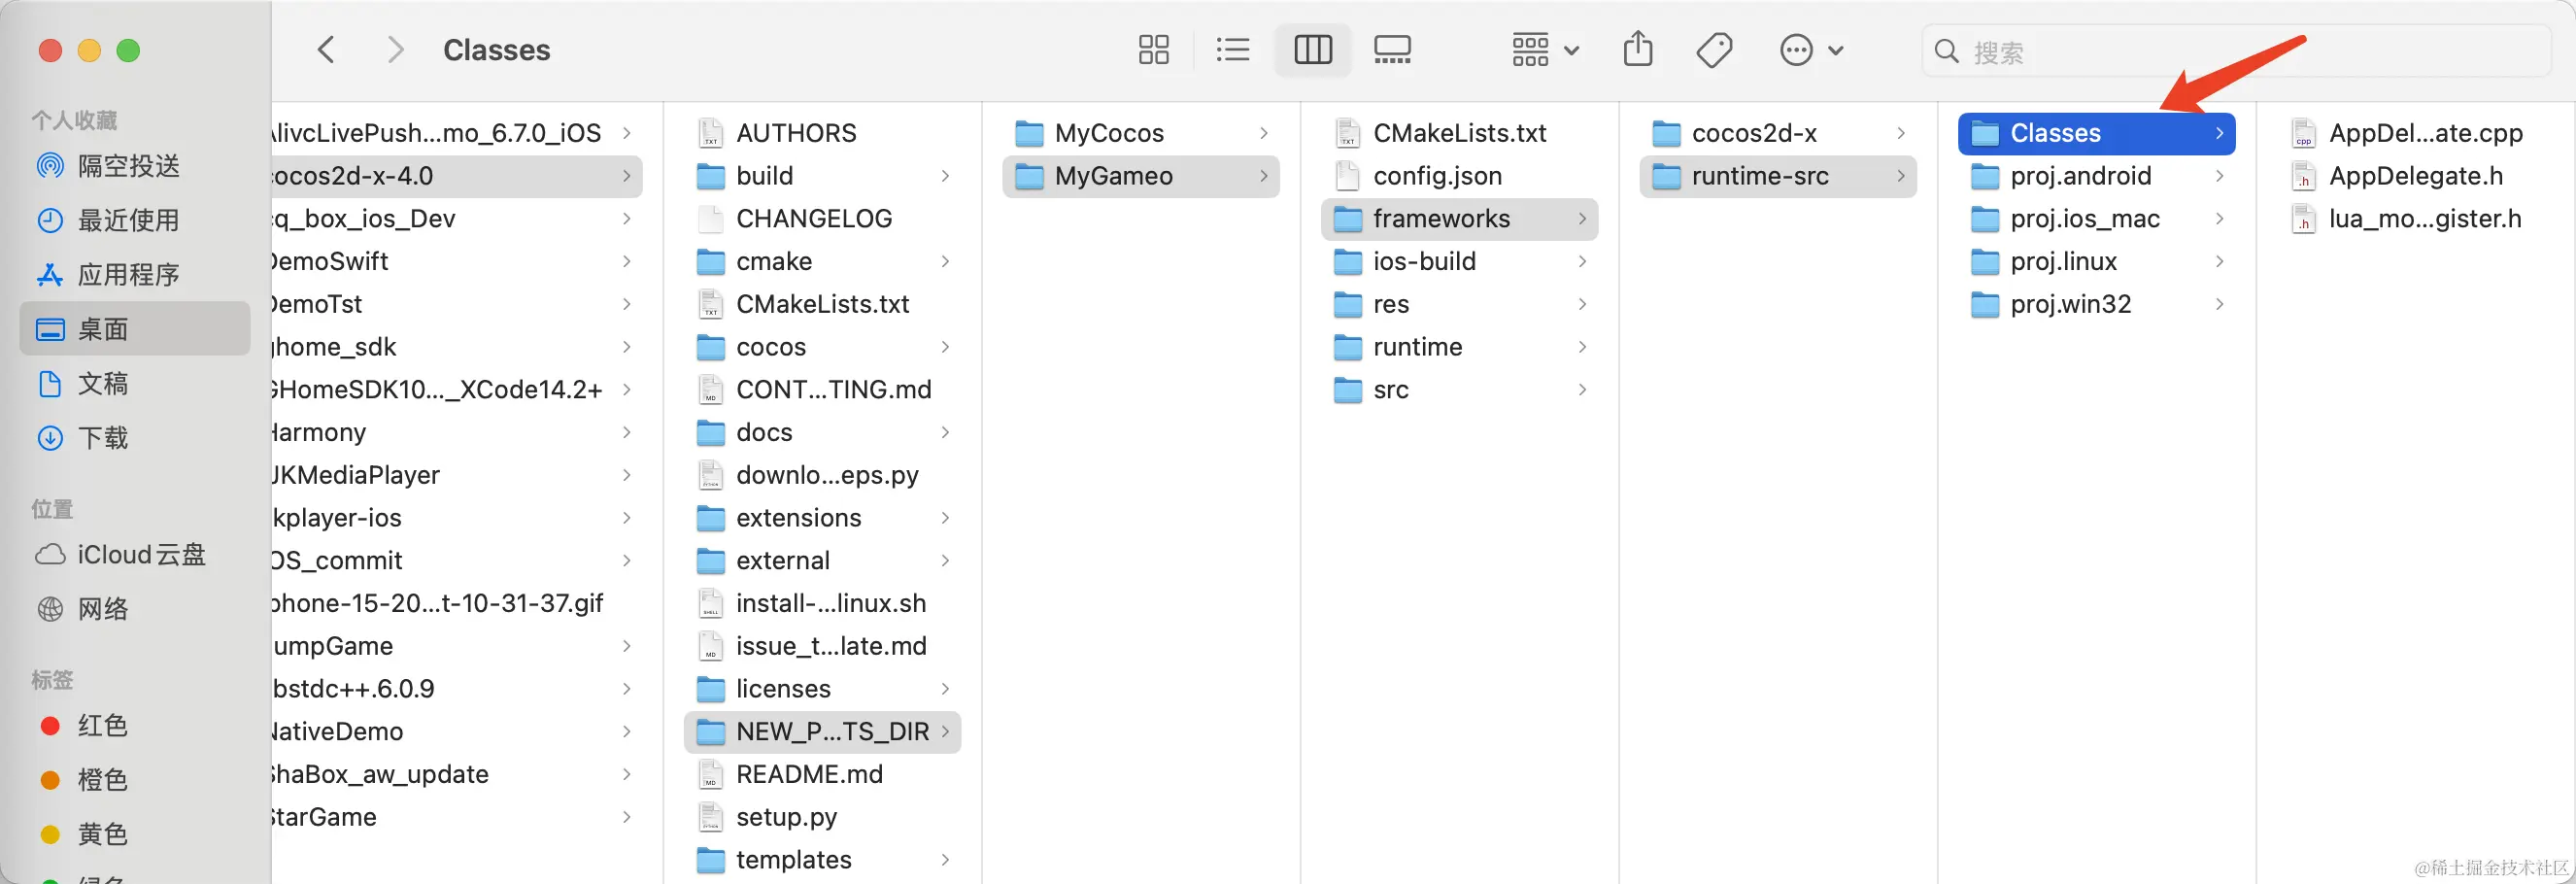The height and width of the screenshot is (884, 2576).
Task: Expand the build folder chevron
Action: [x=945, y=176]
